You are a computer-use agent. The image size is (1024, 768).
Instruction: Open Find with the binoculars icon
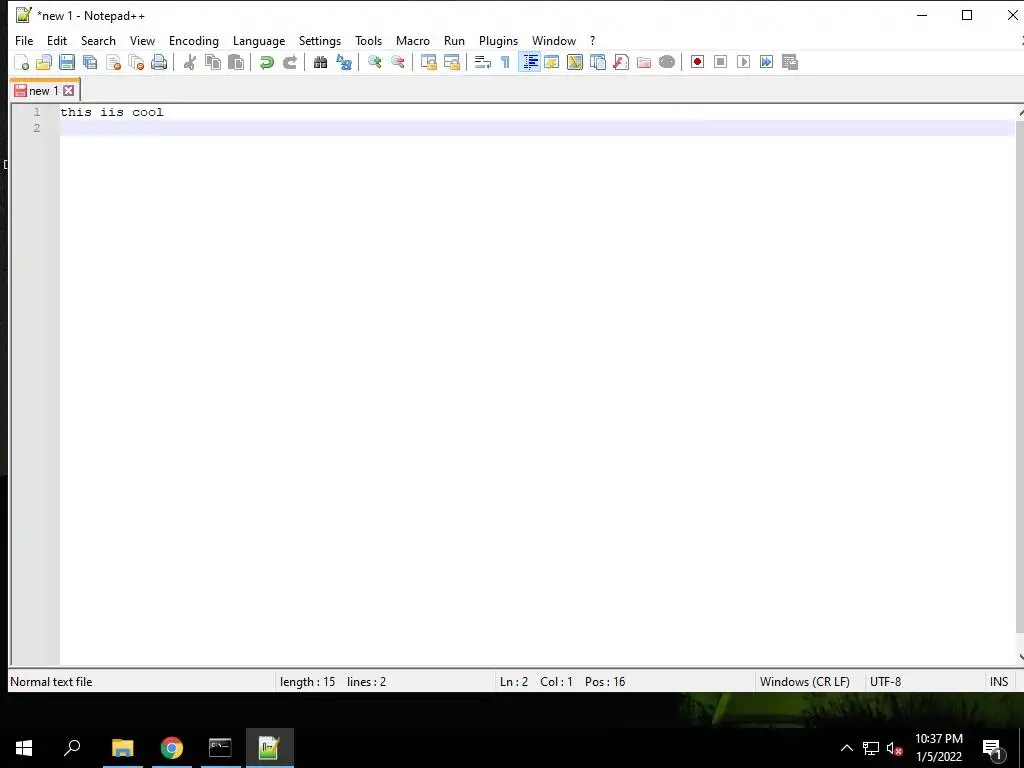coord(320,62)
